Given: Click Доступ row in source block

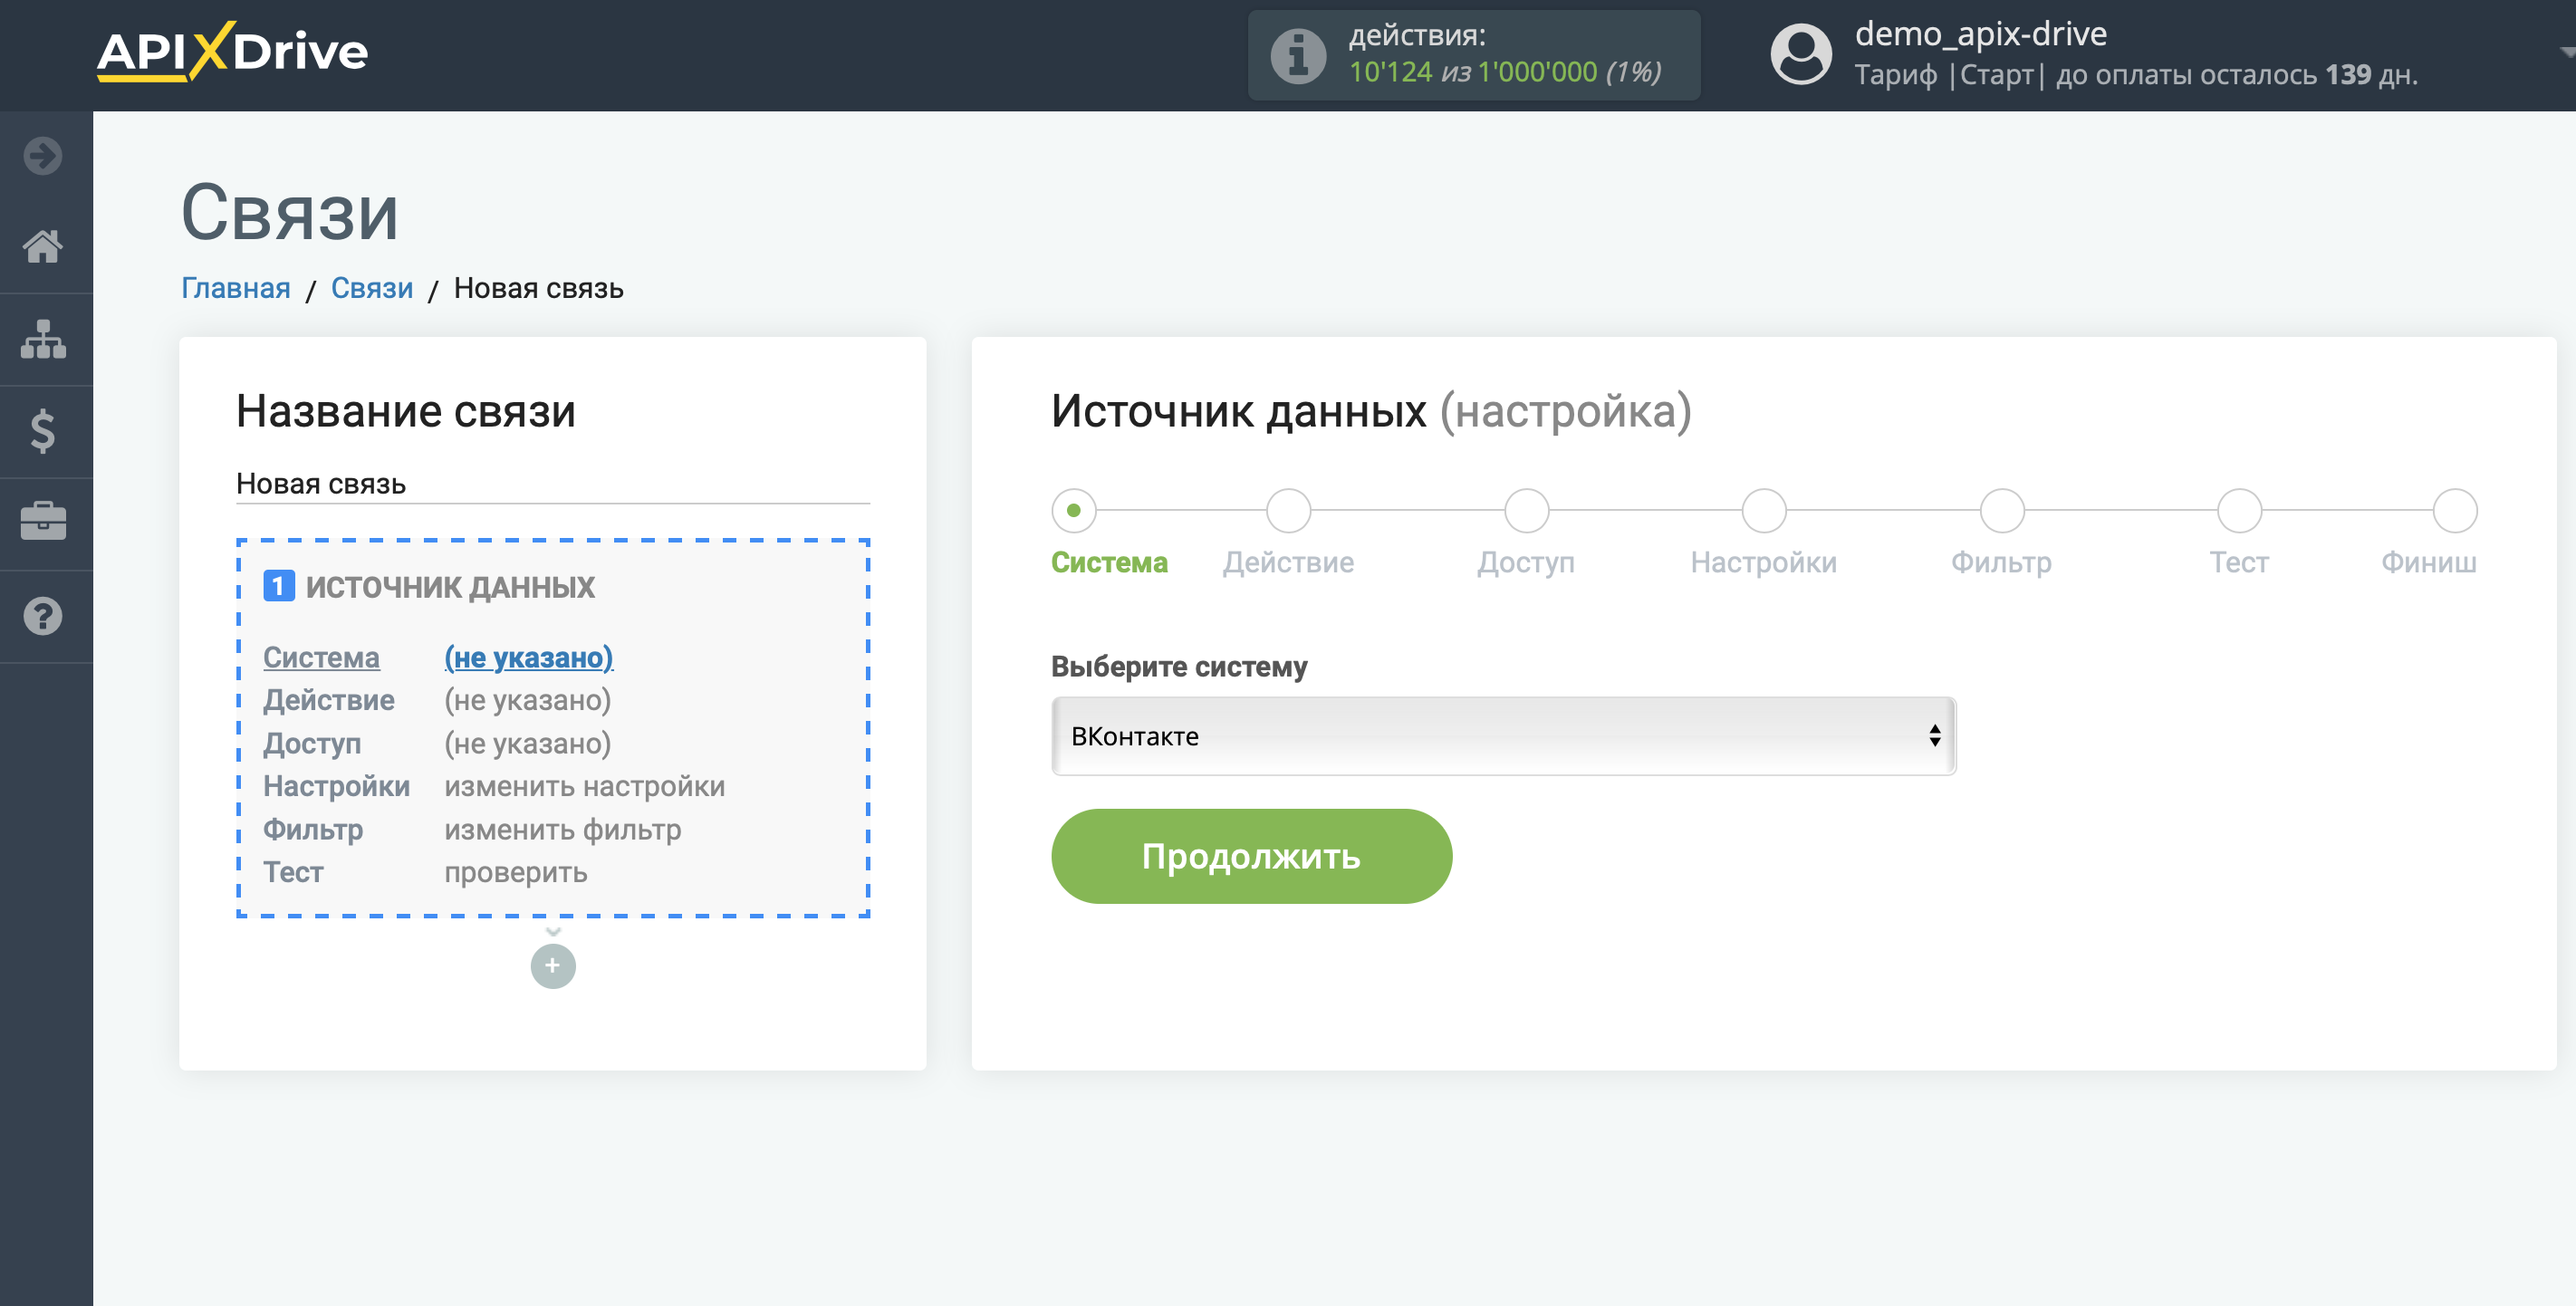Looking at the screenshot, I should 437,744.
